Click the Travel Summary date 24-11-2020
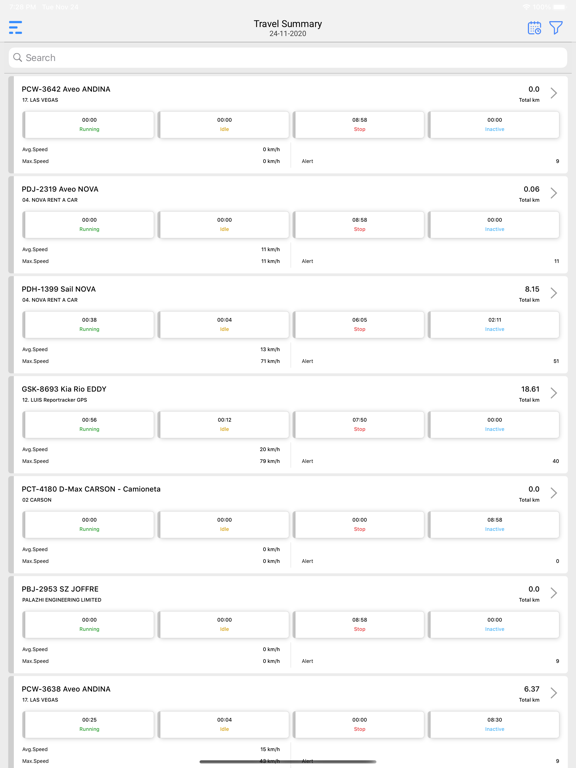This screenshot has height=768, width=576. point(288,33)
